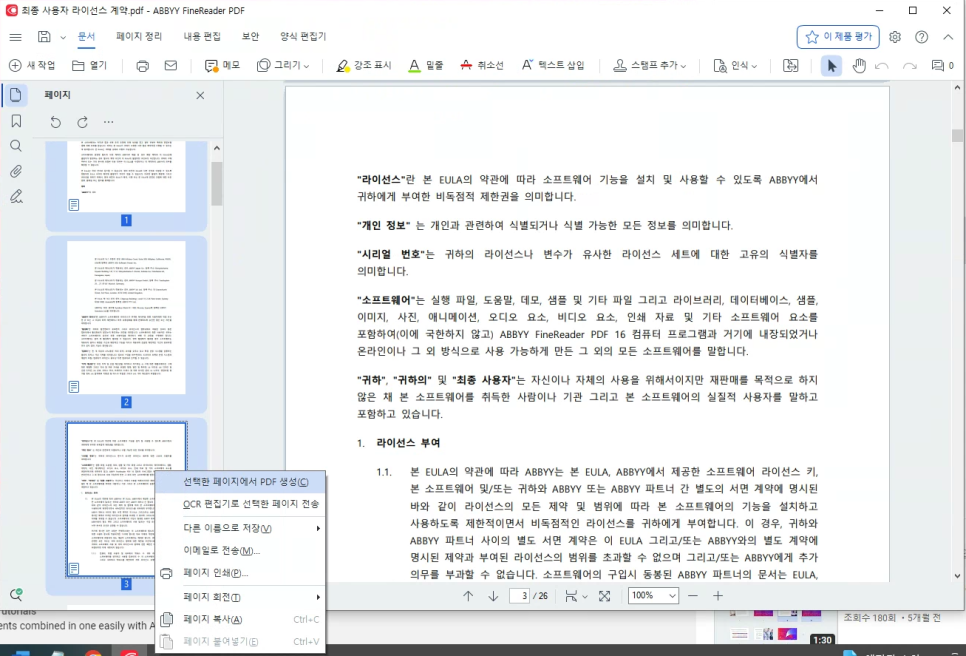Viewport: 966px width, 656px height.
Task: Click the save disk icon
Action: (x=44, y=36)
